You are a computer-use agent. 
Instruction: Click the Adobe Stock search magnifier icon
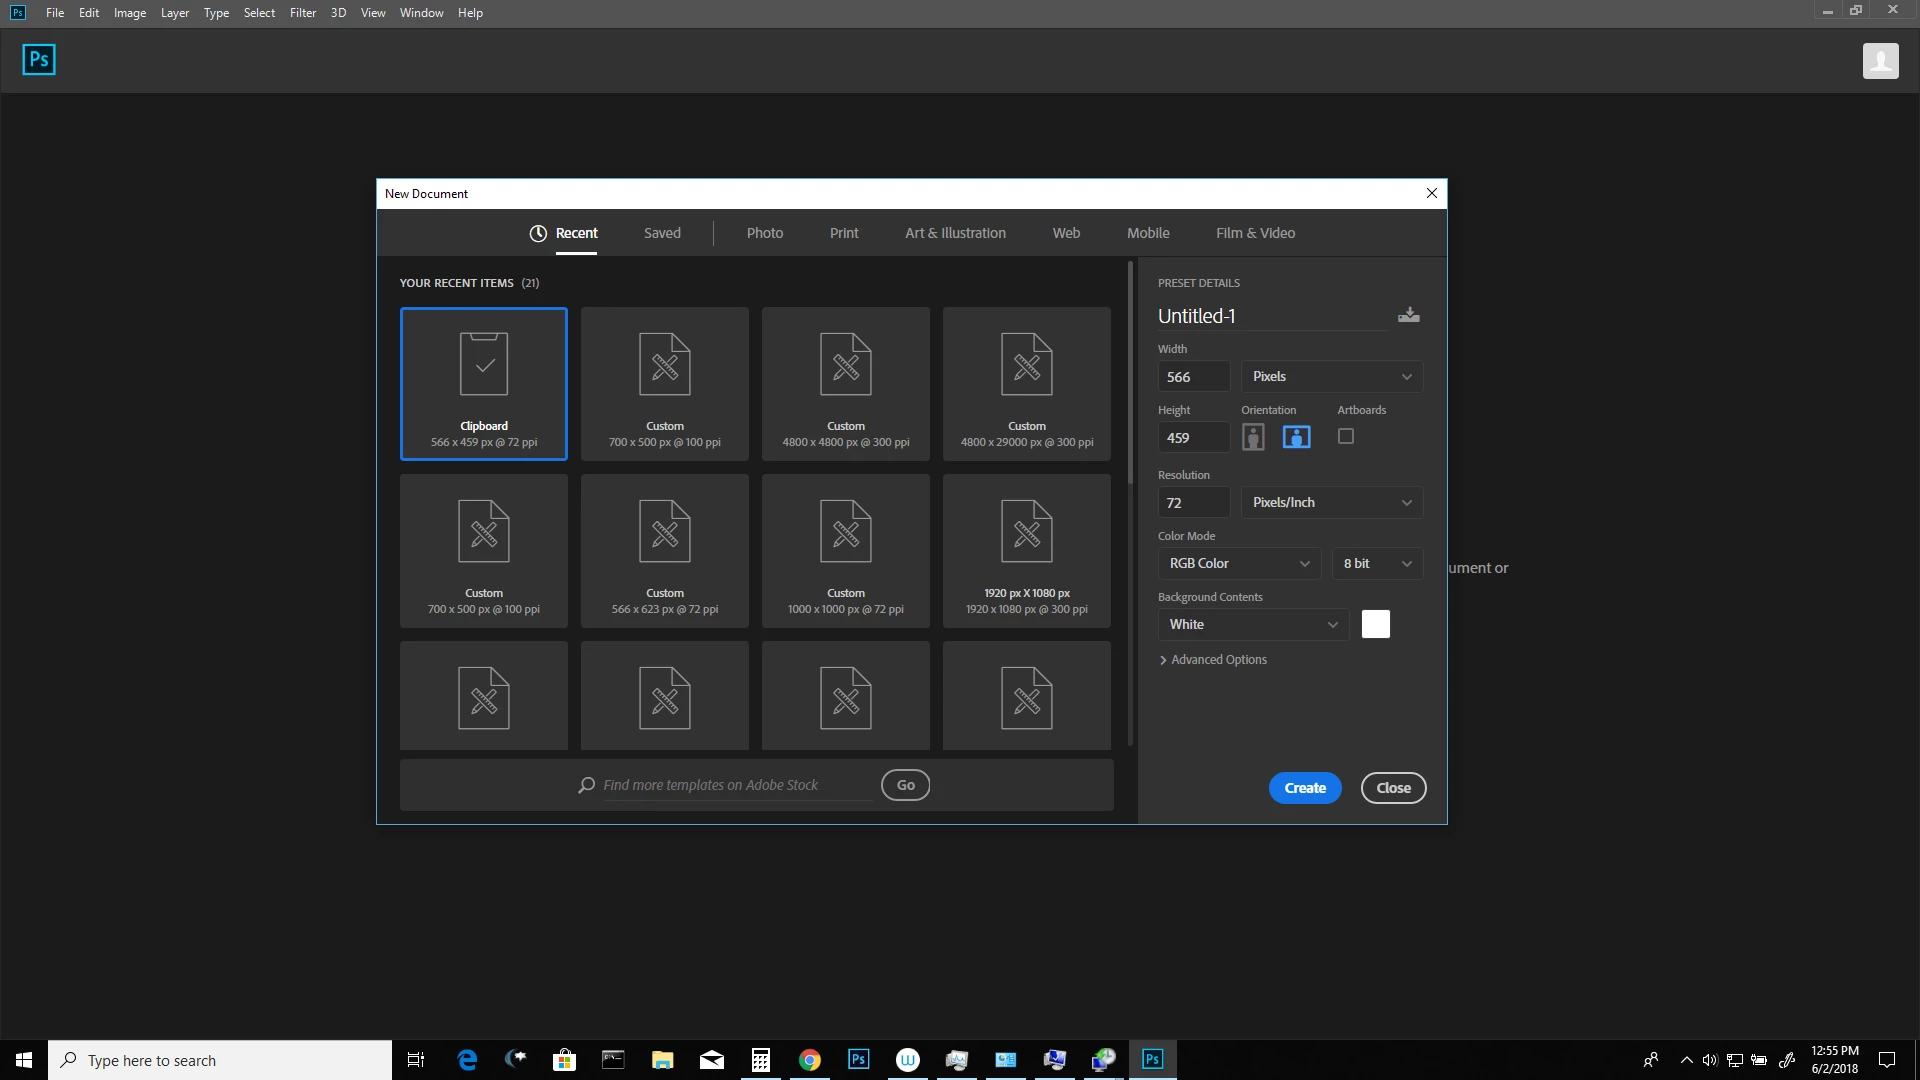pyautogui.click(x=587, y=785)
